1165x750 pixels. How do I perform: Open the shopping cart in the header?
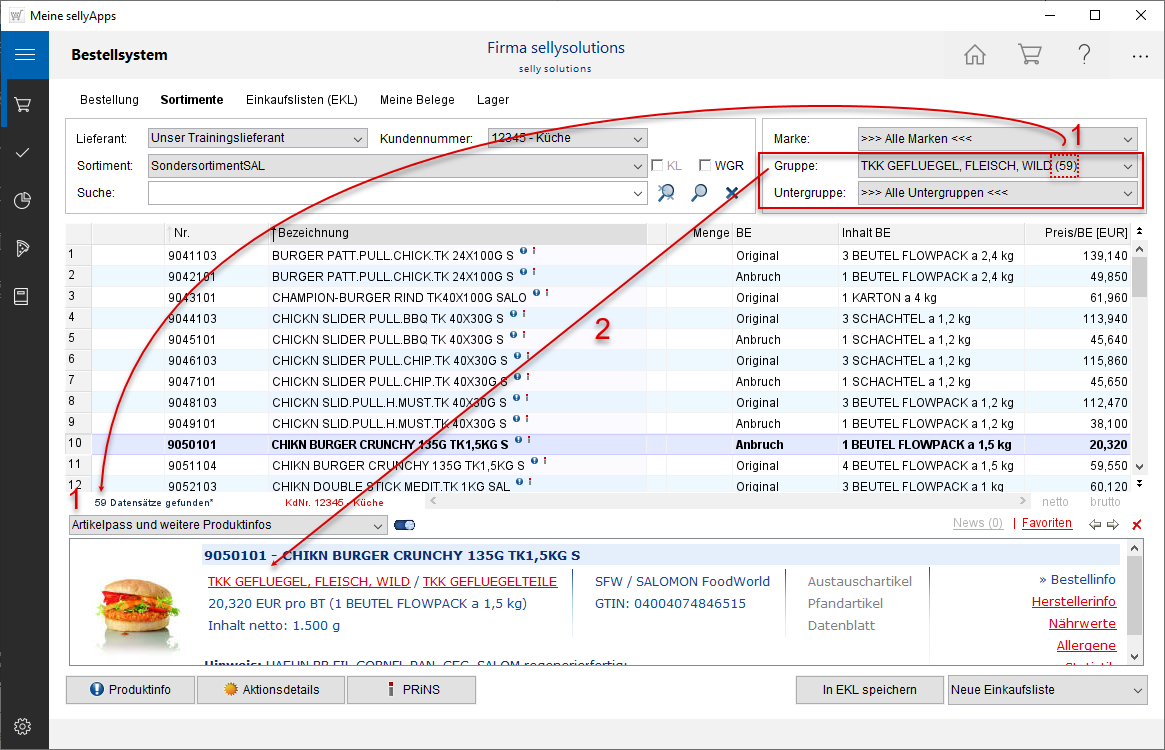[1029, 55]
